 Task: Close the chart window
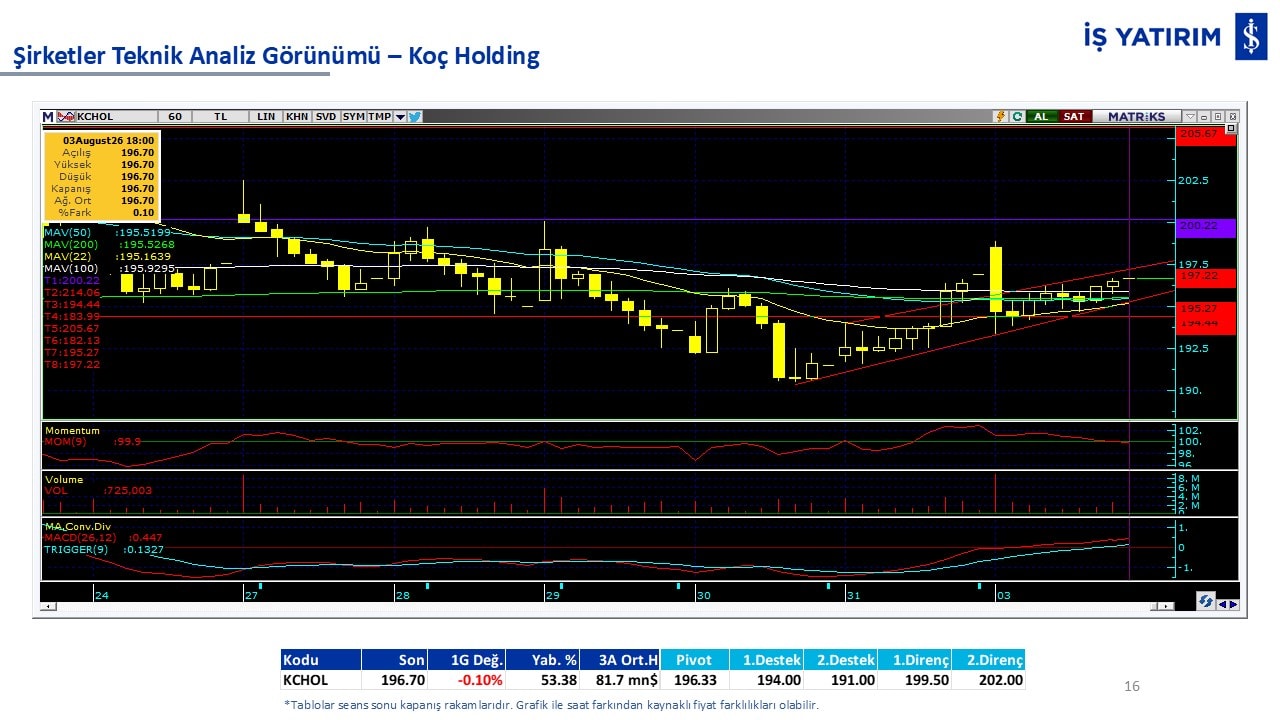(1232, 116)
